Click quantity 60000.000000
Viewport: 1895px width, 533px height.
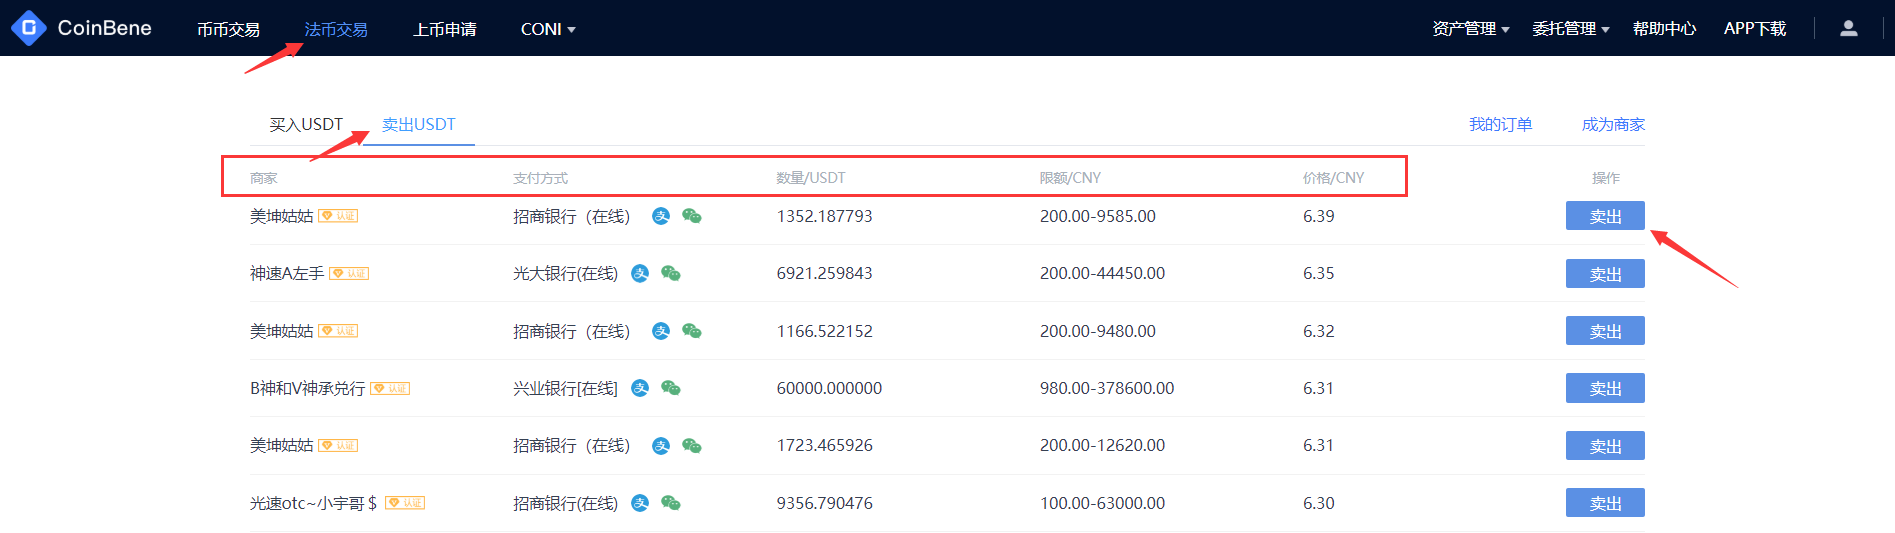829,388
